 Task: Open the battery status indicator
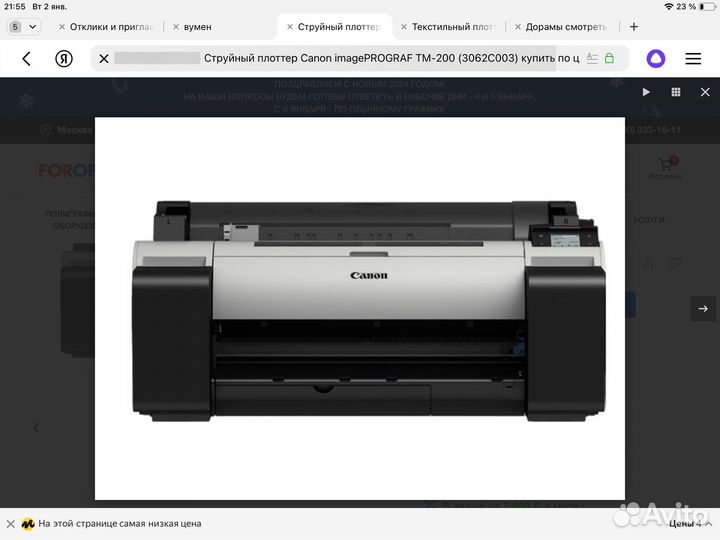point(708,6)
